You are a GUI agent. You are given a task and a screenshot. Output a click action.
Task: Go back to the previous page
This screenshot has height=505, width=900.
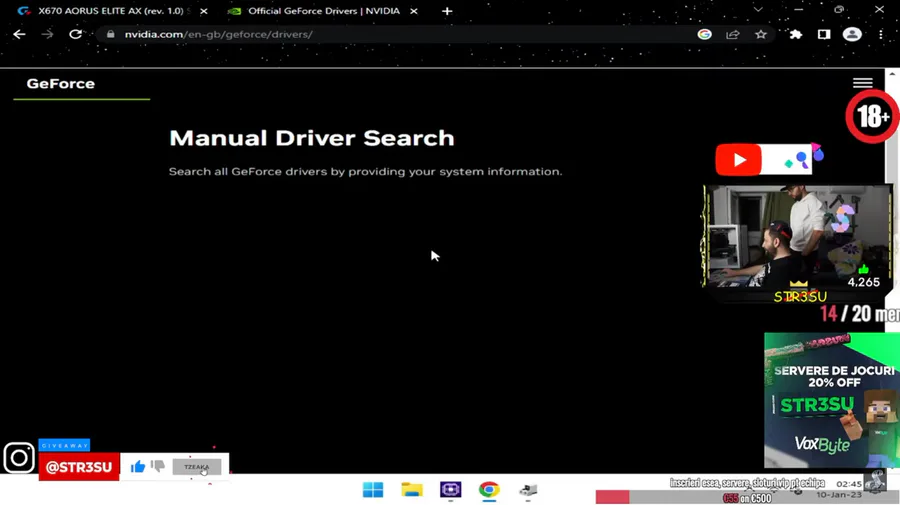19,34
